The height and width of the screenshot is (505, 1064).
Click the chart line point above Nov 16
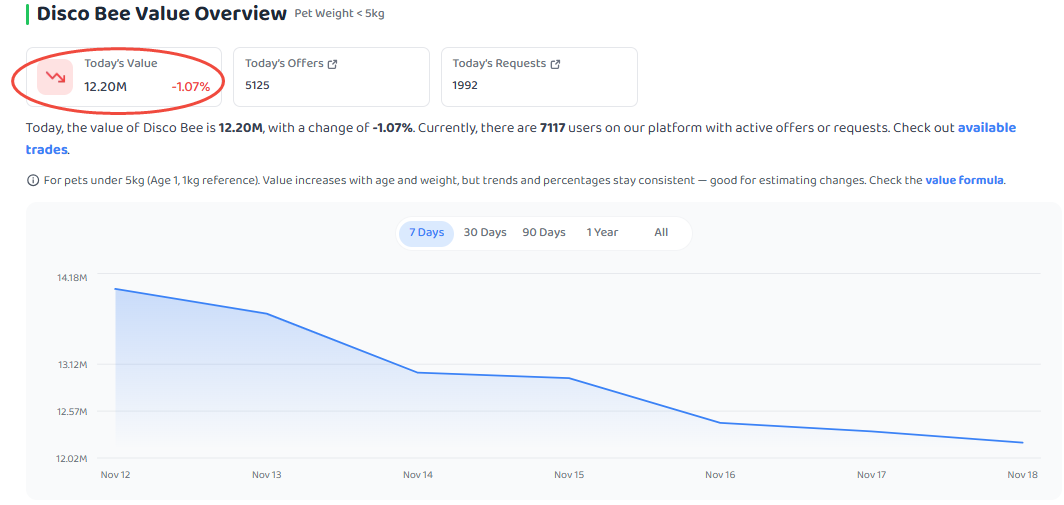tap(720, 422)
